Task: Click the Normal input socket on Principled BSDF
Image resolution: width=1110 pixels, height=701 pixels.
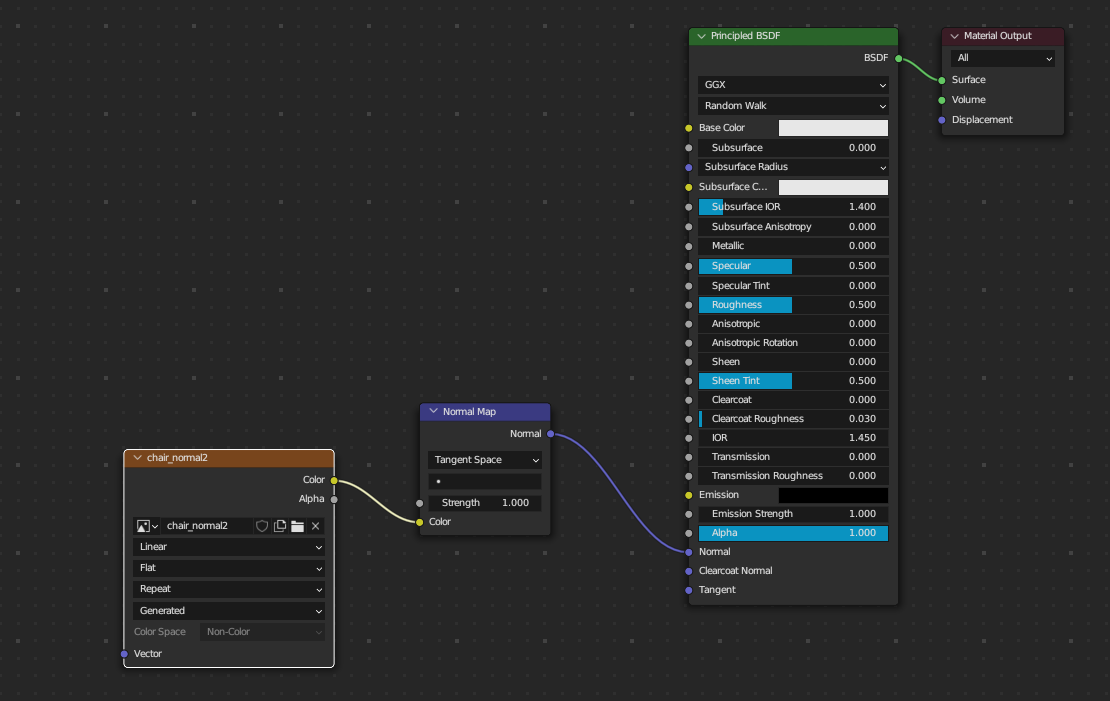Action: (x=689, y=552)
